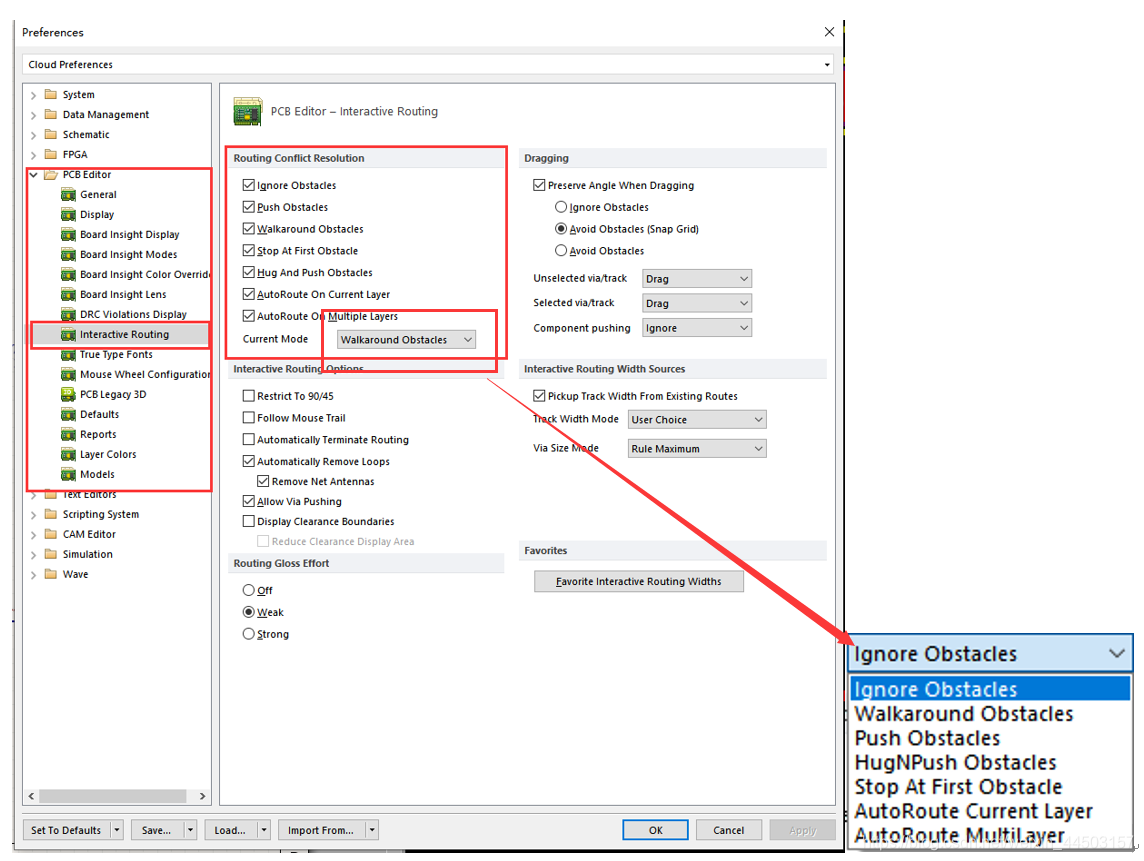Open the Track Width Mode dropdown
The image size is (1144, 861).
pos(696,420)
